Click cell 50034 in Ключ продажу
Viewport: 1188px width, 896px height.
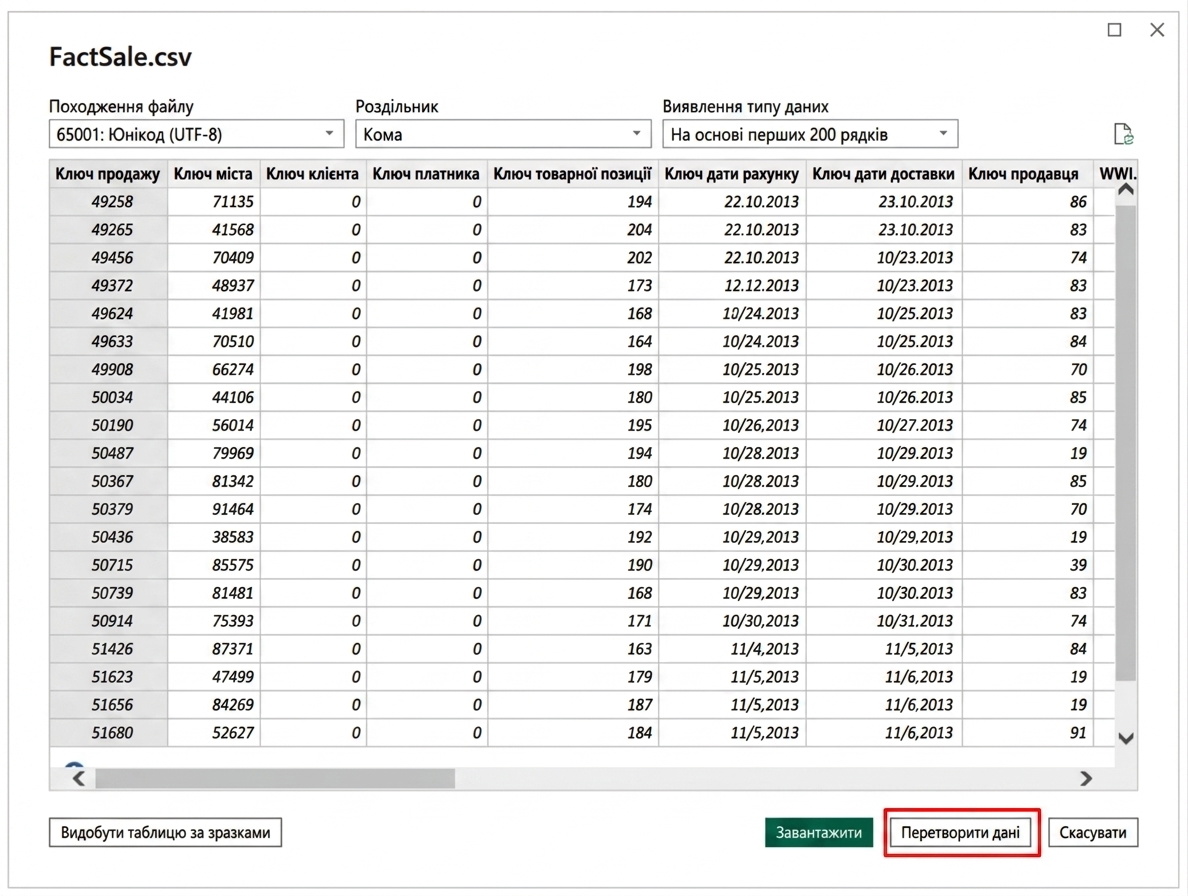click(108, 398)
